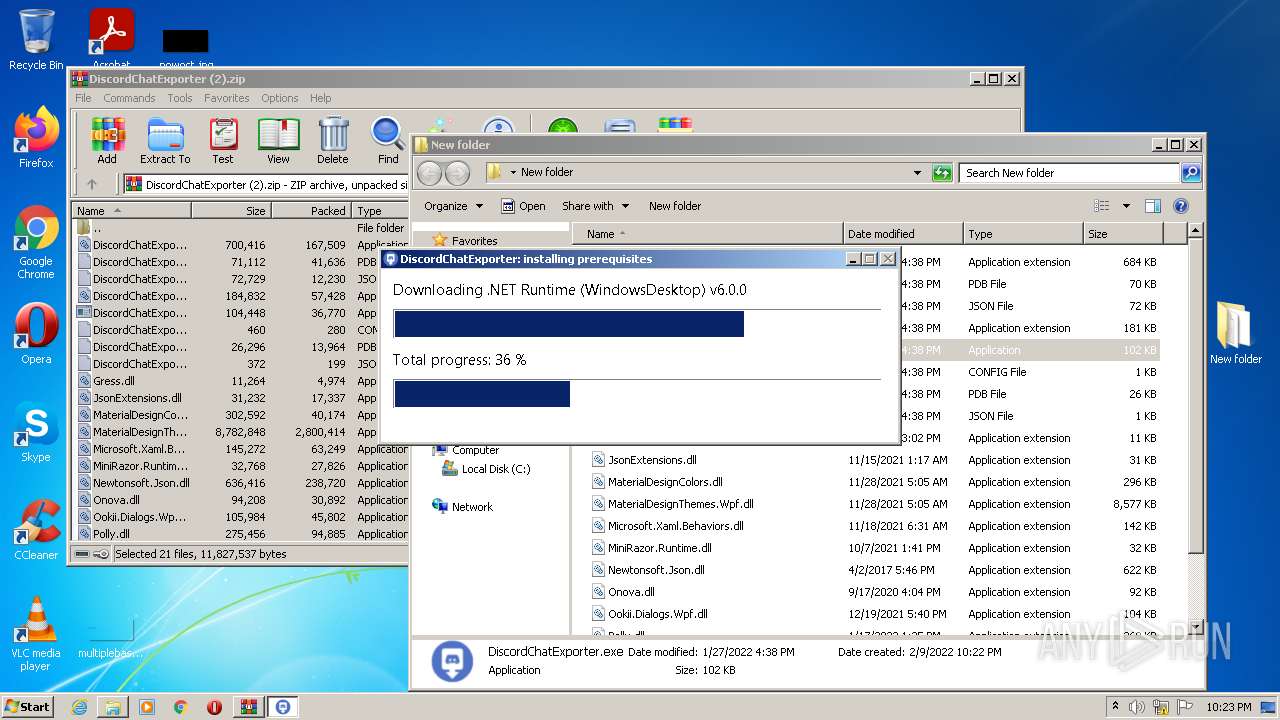1280x720 pixels.
Task: Click the up-one-level arrow in WinRAR
Action: coord(92,184)
